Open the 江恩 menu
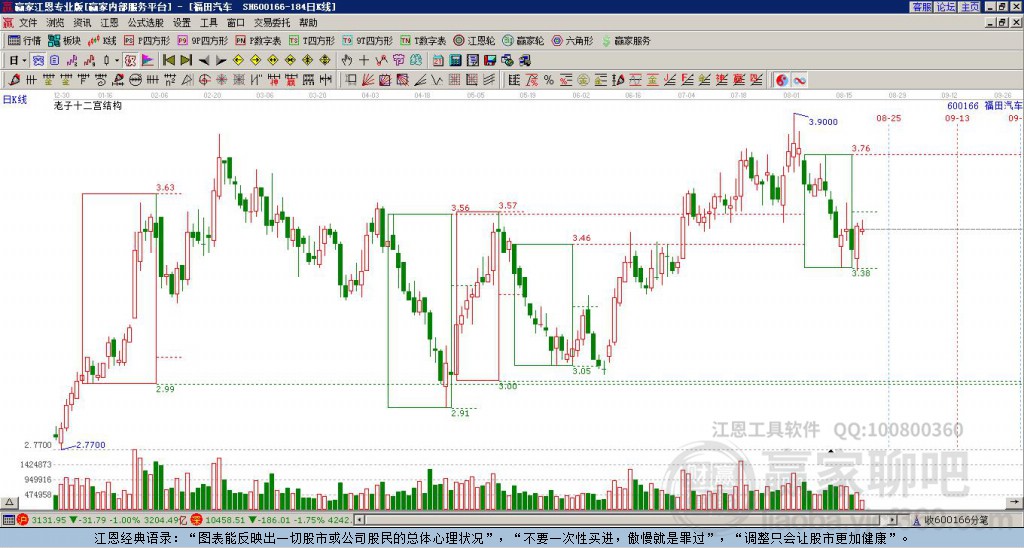This screenshot has width=1024, height=548. coord(109,23)
